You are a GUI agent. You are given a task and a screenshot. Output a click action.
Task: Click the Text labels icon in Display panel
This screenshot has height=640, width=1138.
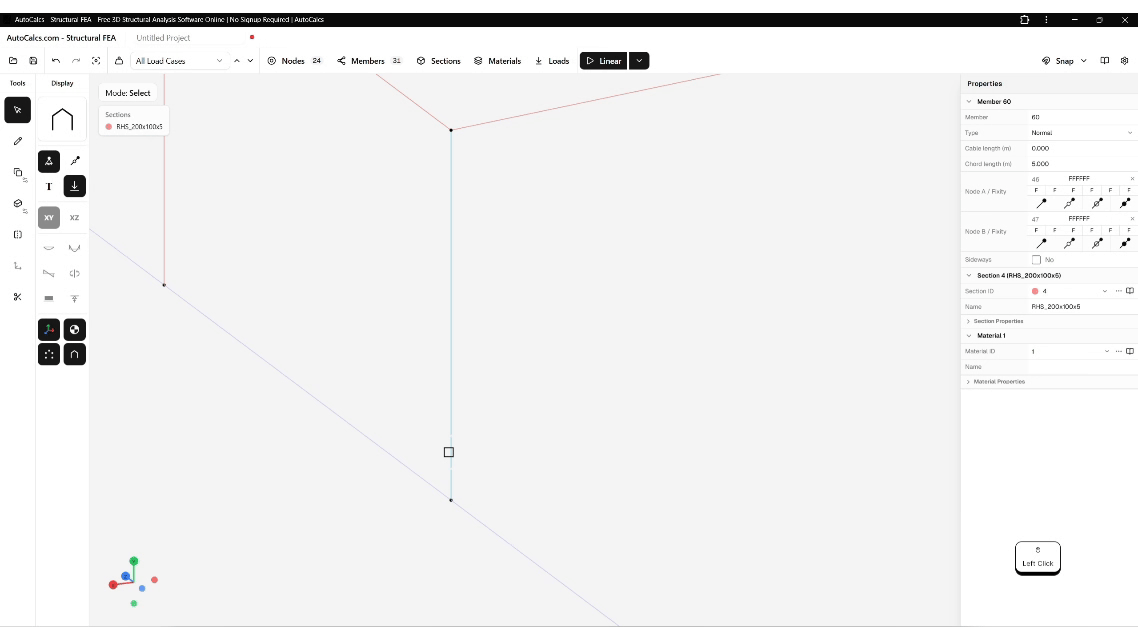pos(48,185)
